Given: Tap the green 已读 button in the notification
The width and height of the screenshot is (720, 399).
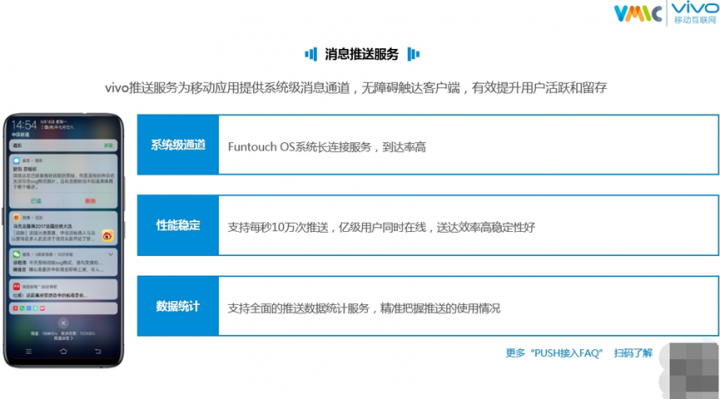Looking at the screenshot, I should [36, 201].
